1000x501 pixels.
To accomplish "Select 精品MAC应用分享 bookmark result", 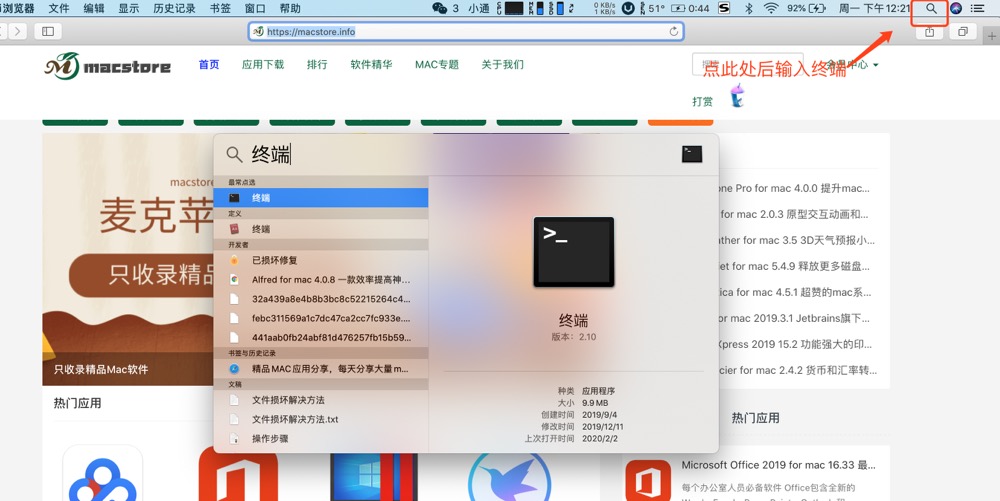I will click(321, 368).
